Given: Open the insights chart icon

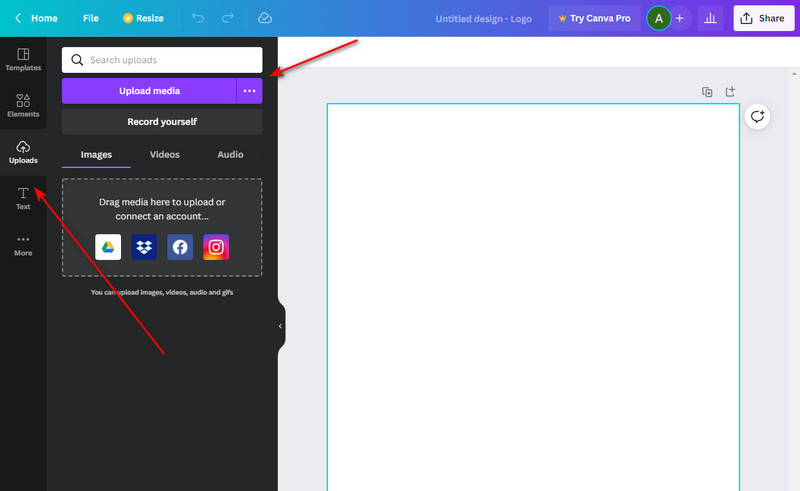Looking at the screenshot, I should 711,18.
